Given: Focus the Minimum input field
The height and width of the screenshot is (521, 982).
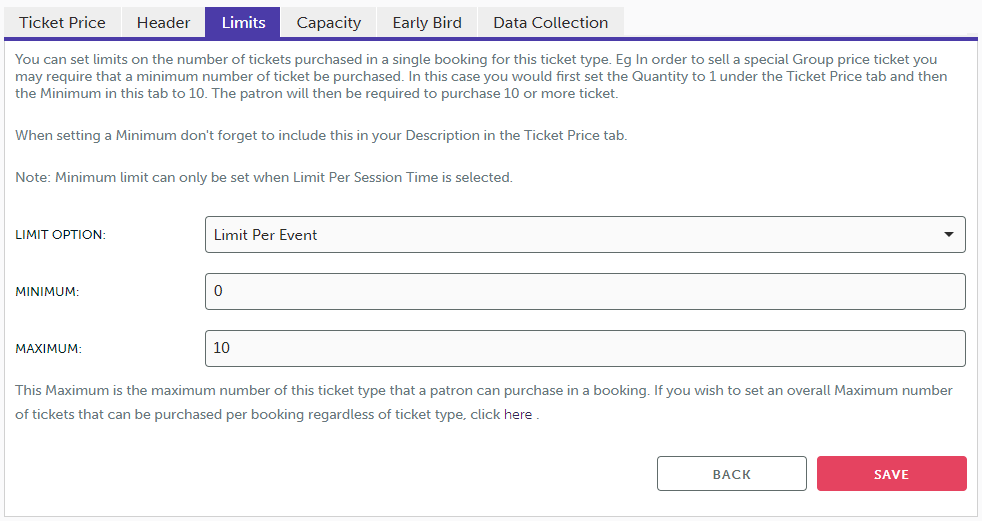Looking at the screenshot, I should click(585, 292).
